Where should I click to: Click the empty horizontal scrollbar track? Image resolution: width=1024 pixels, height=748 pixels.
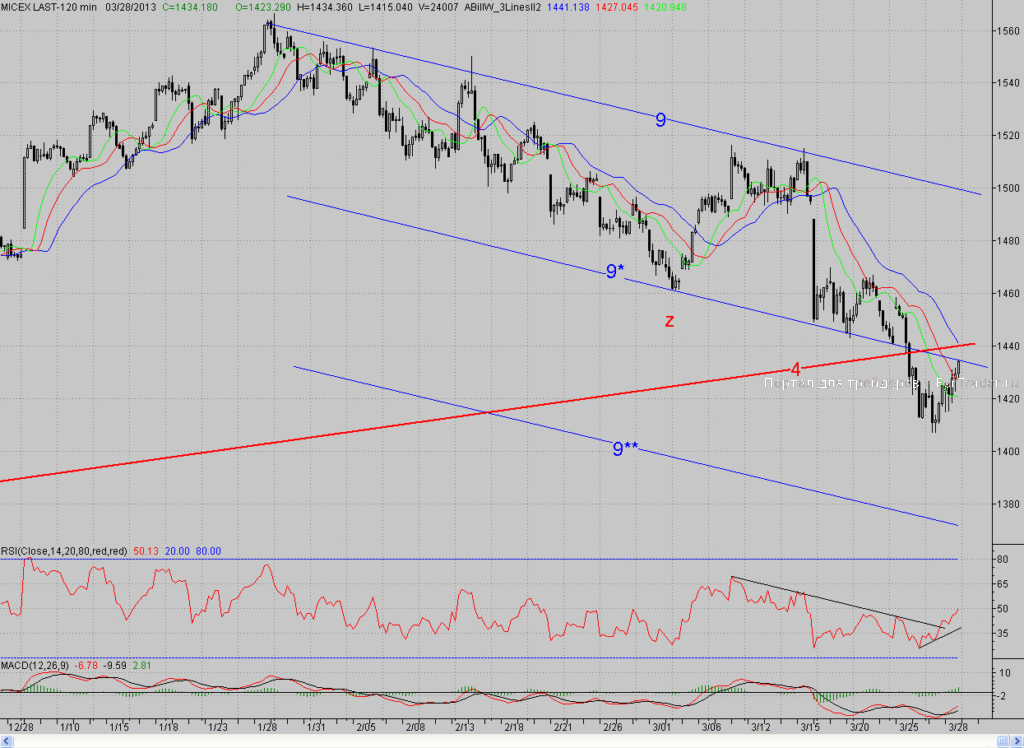pyautogui.click(x=503, y=741)
